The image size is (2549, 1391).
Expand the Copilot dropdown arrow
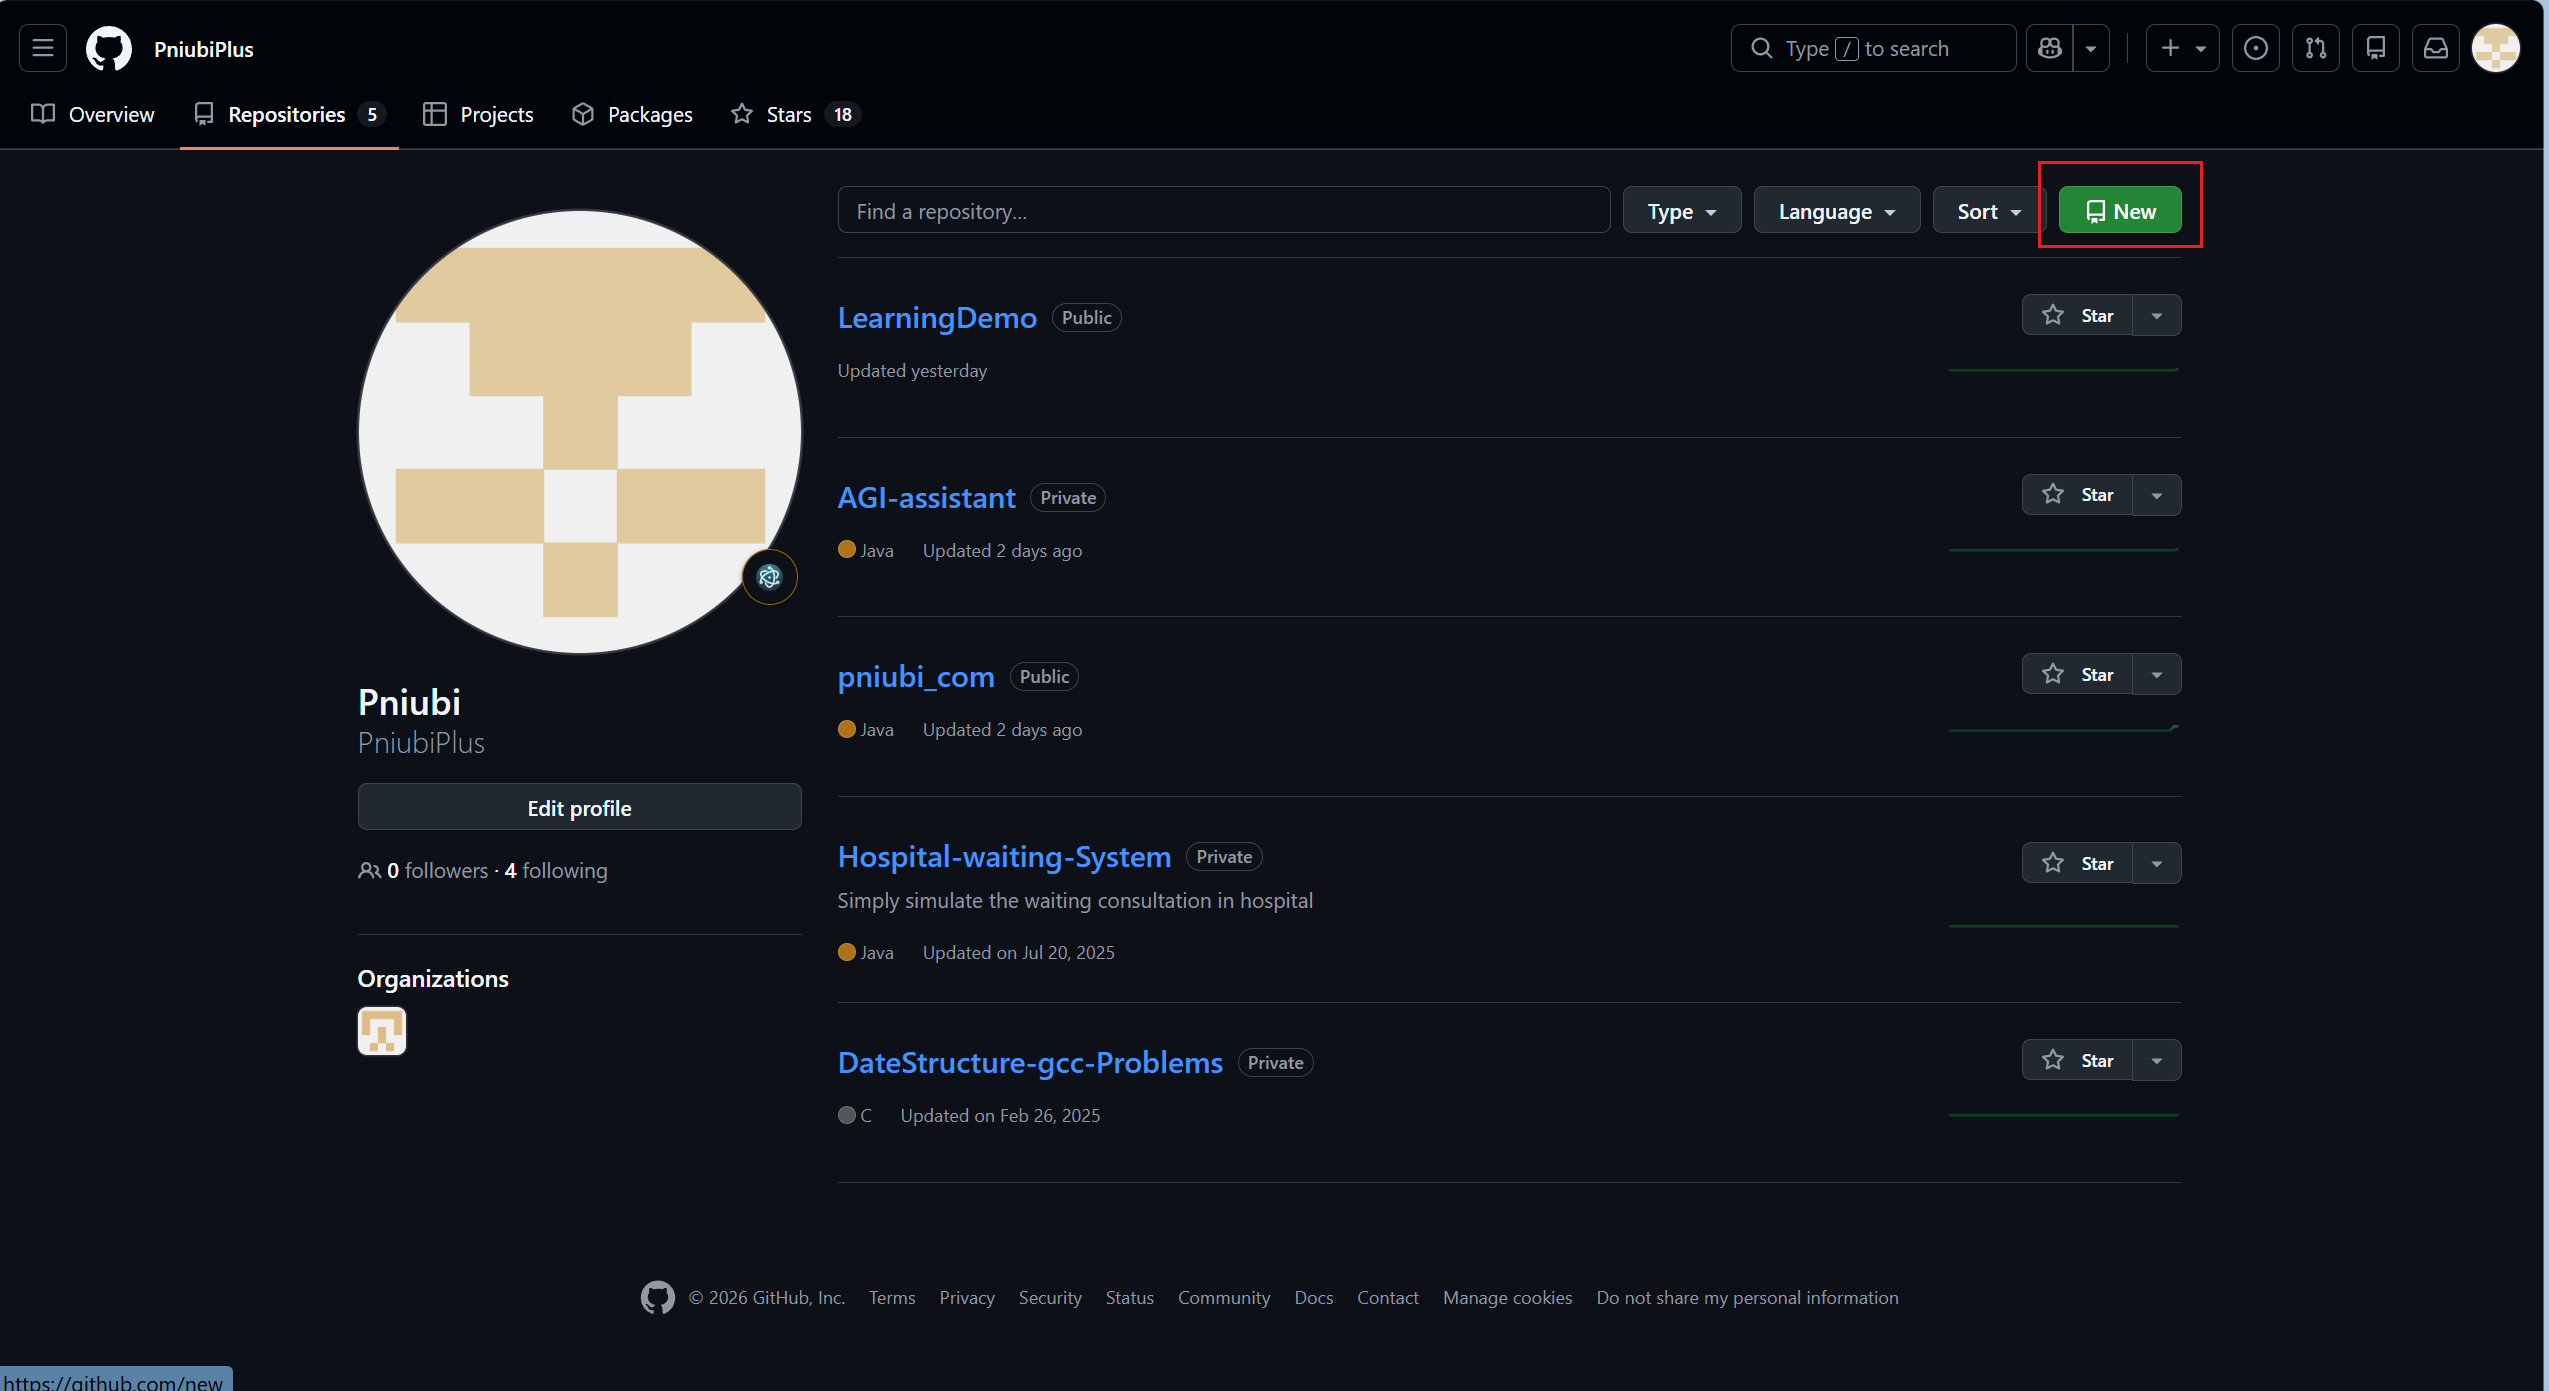click(2091, 48)
